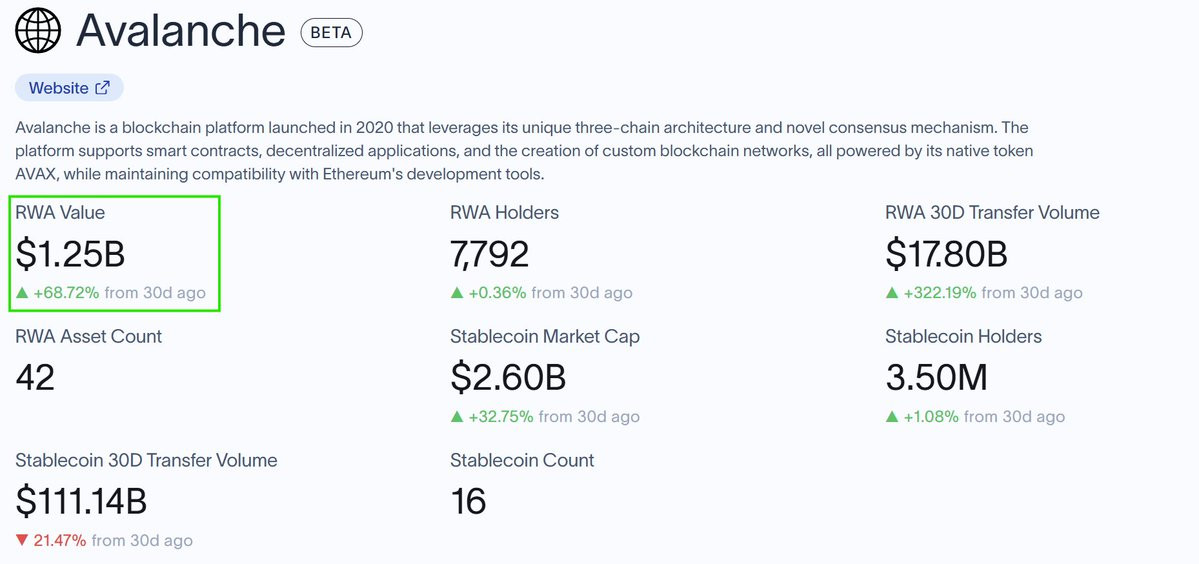Click the green up triangle beside +68.72%

point(22,293)
